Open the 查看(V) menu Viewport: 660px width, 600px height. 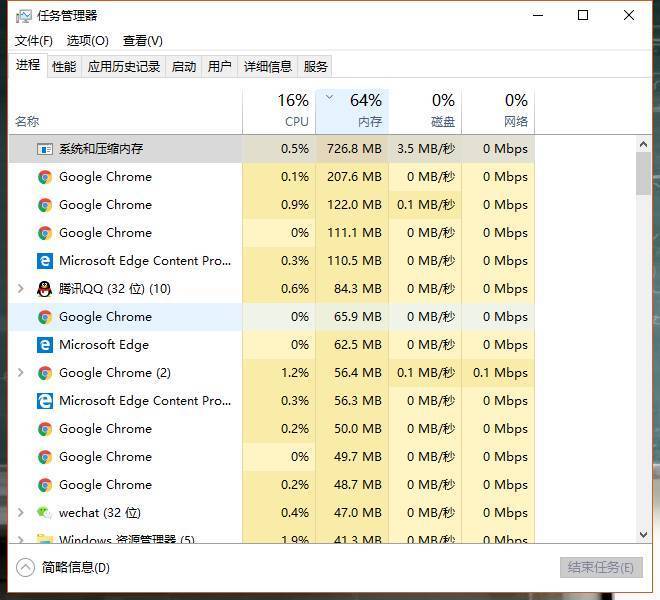click(142, 41)
